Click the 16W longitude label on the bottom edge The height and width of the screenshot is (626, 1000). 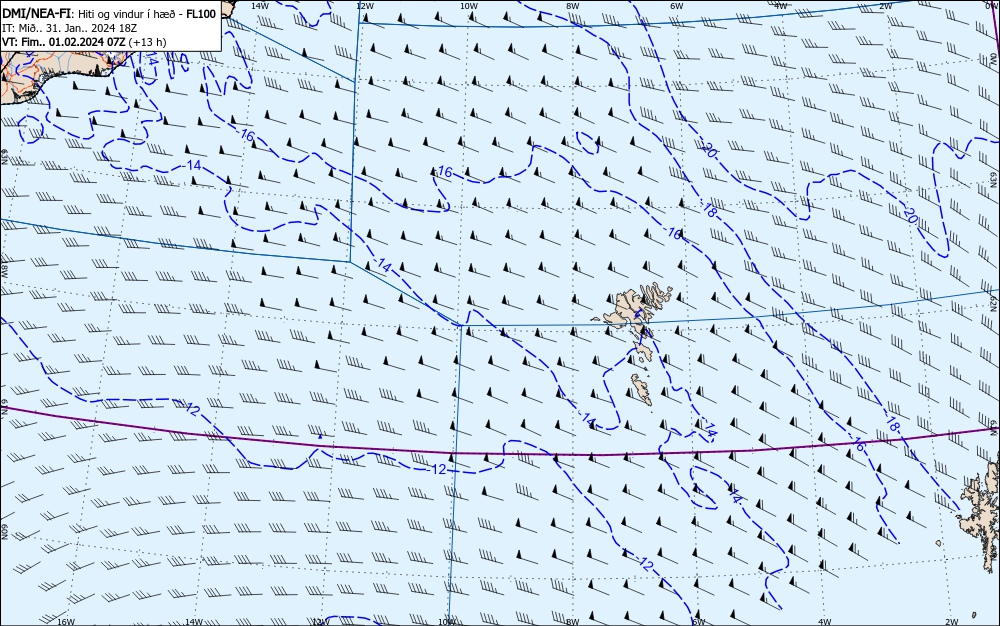click(x=66, y=622)
